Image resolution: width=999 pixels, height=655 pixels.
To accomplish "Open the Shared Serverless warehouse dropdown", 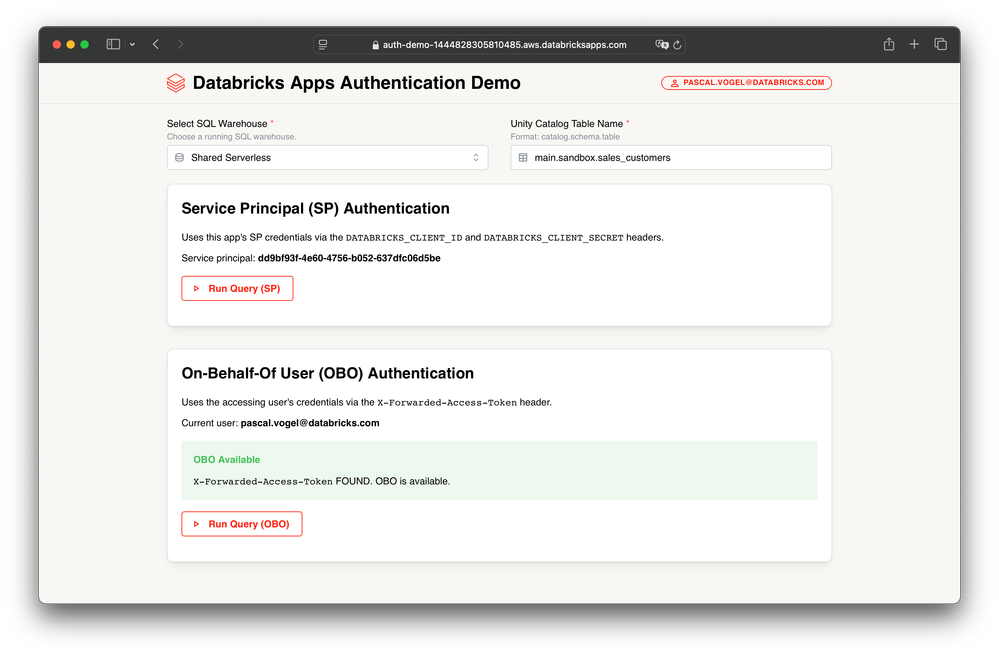I will [x=327, y=157].
